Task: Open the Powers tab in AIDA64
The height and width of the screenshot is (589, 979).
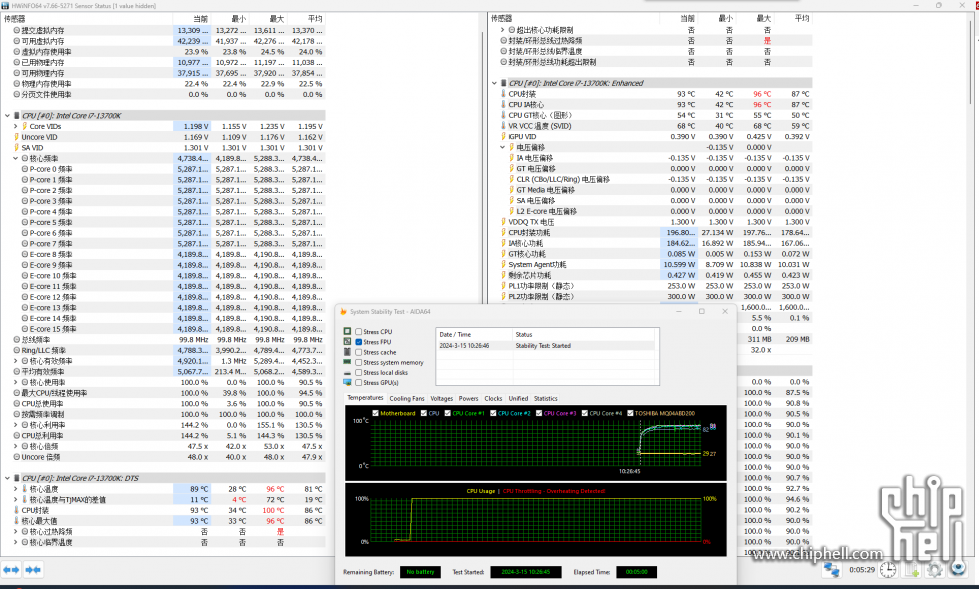Action: (468, 398)
